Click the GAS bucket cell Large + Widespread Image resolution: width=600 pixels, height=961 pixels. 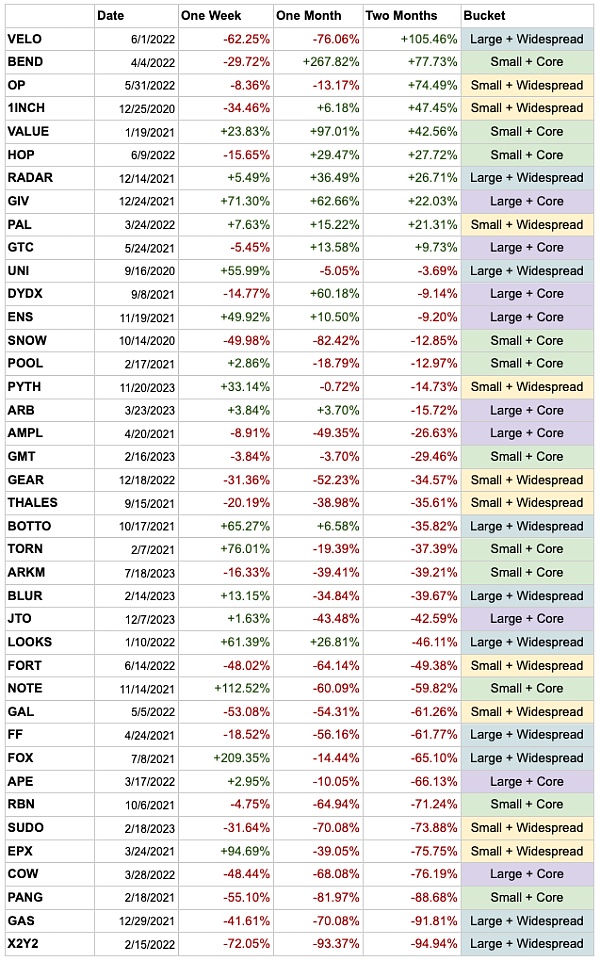pyautogui.click(x=526, y=921)
